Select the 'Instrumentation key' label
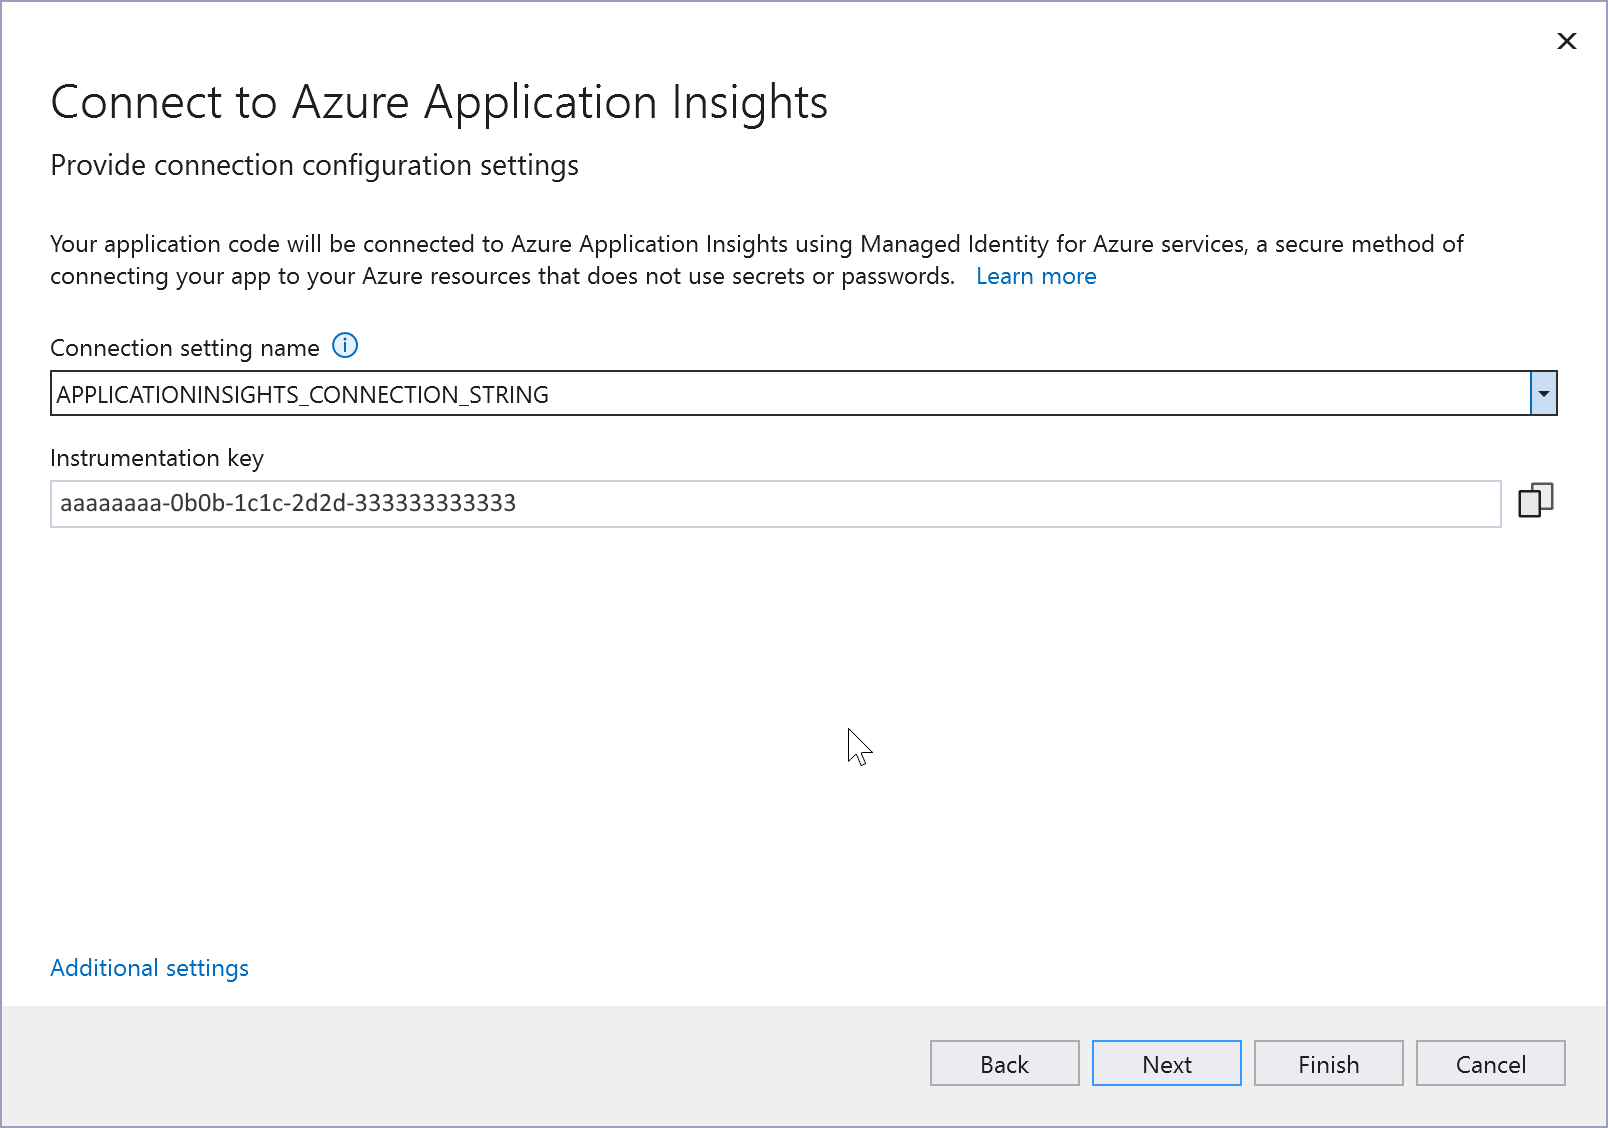This screenshot has height=1128, width=1608. pyautogui.click(x=157, y=458)
